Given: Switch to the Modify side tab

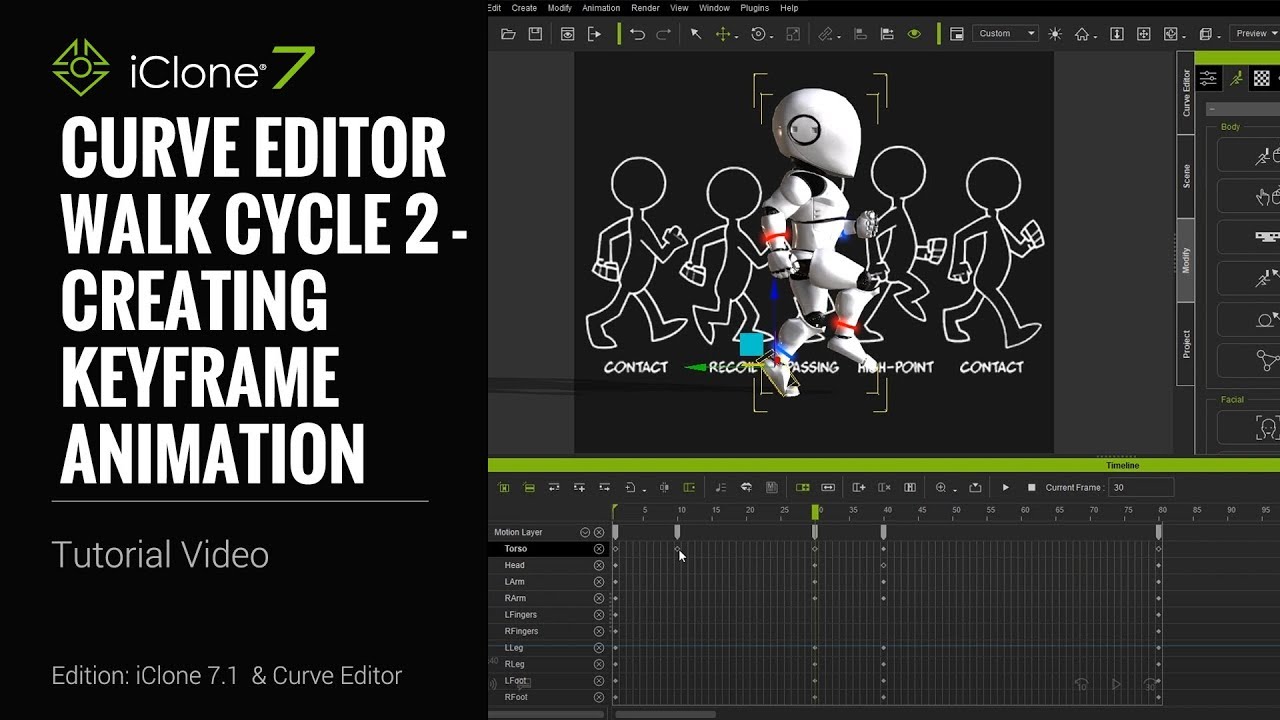Looking at the screenshot, I should [x=1186, y=261].
